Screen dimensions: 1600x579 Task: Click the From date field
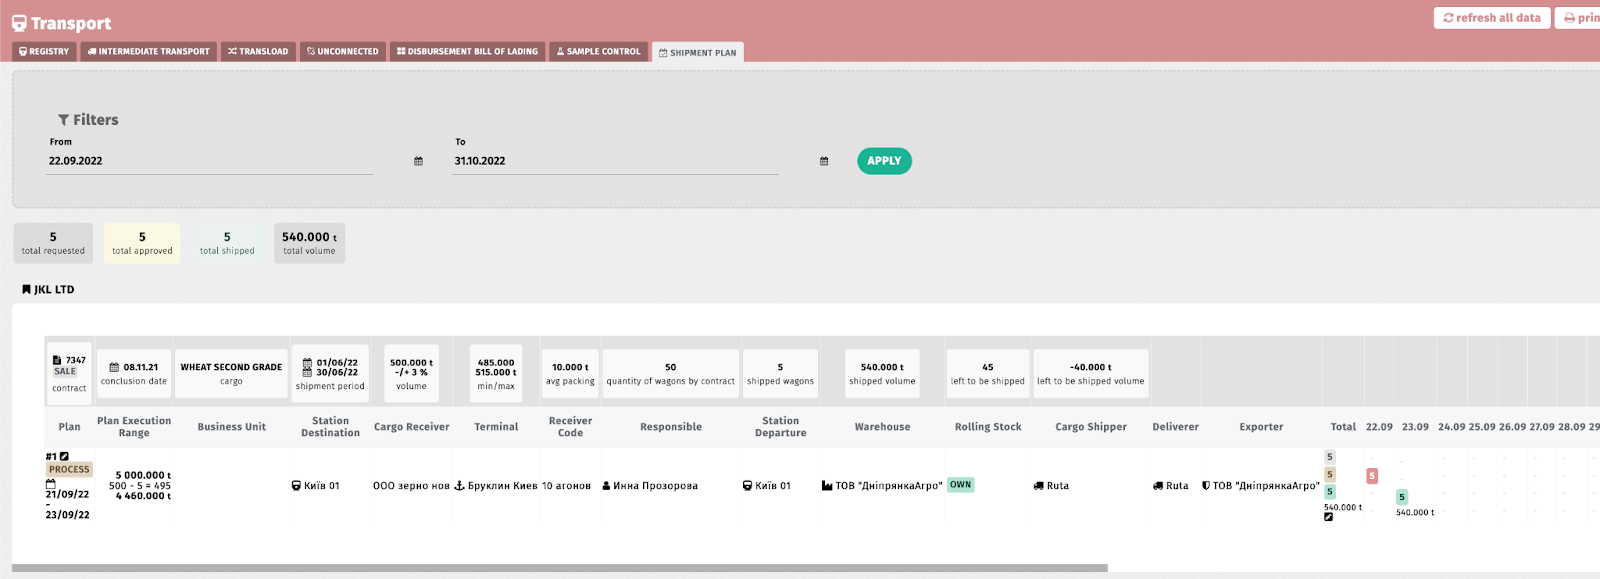(210, 161)
